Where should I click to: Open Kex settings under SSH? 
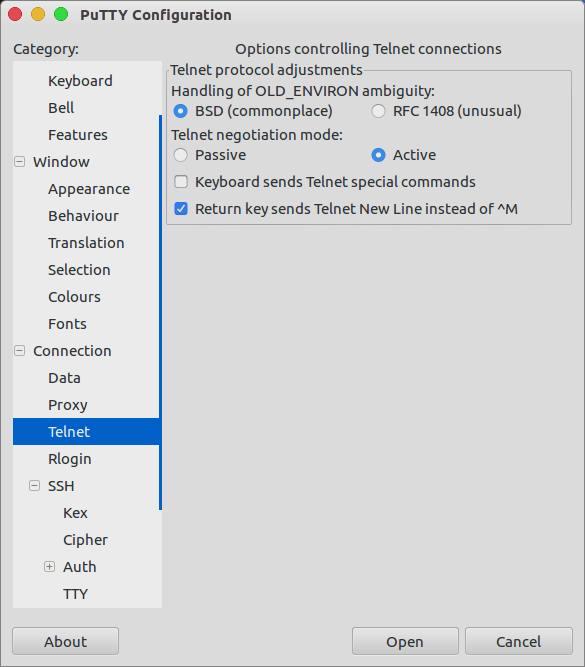pyautogui.click(x=75, y=513)
